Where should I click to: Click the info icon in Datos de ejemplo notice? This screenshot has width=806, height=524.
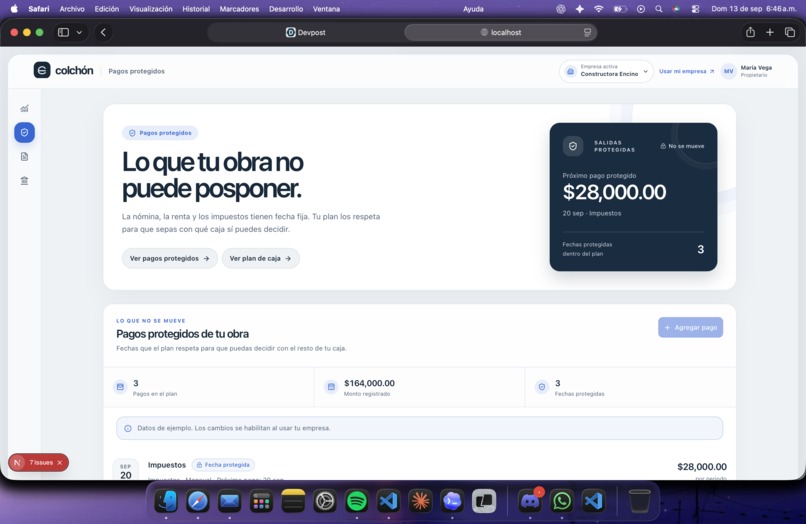[128, 428]
